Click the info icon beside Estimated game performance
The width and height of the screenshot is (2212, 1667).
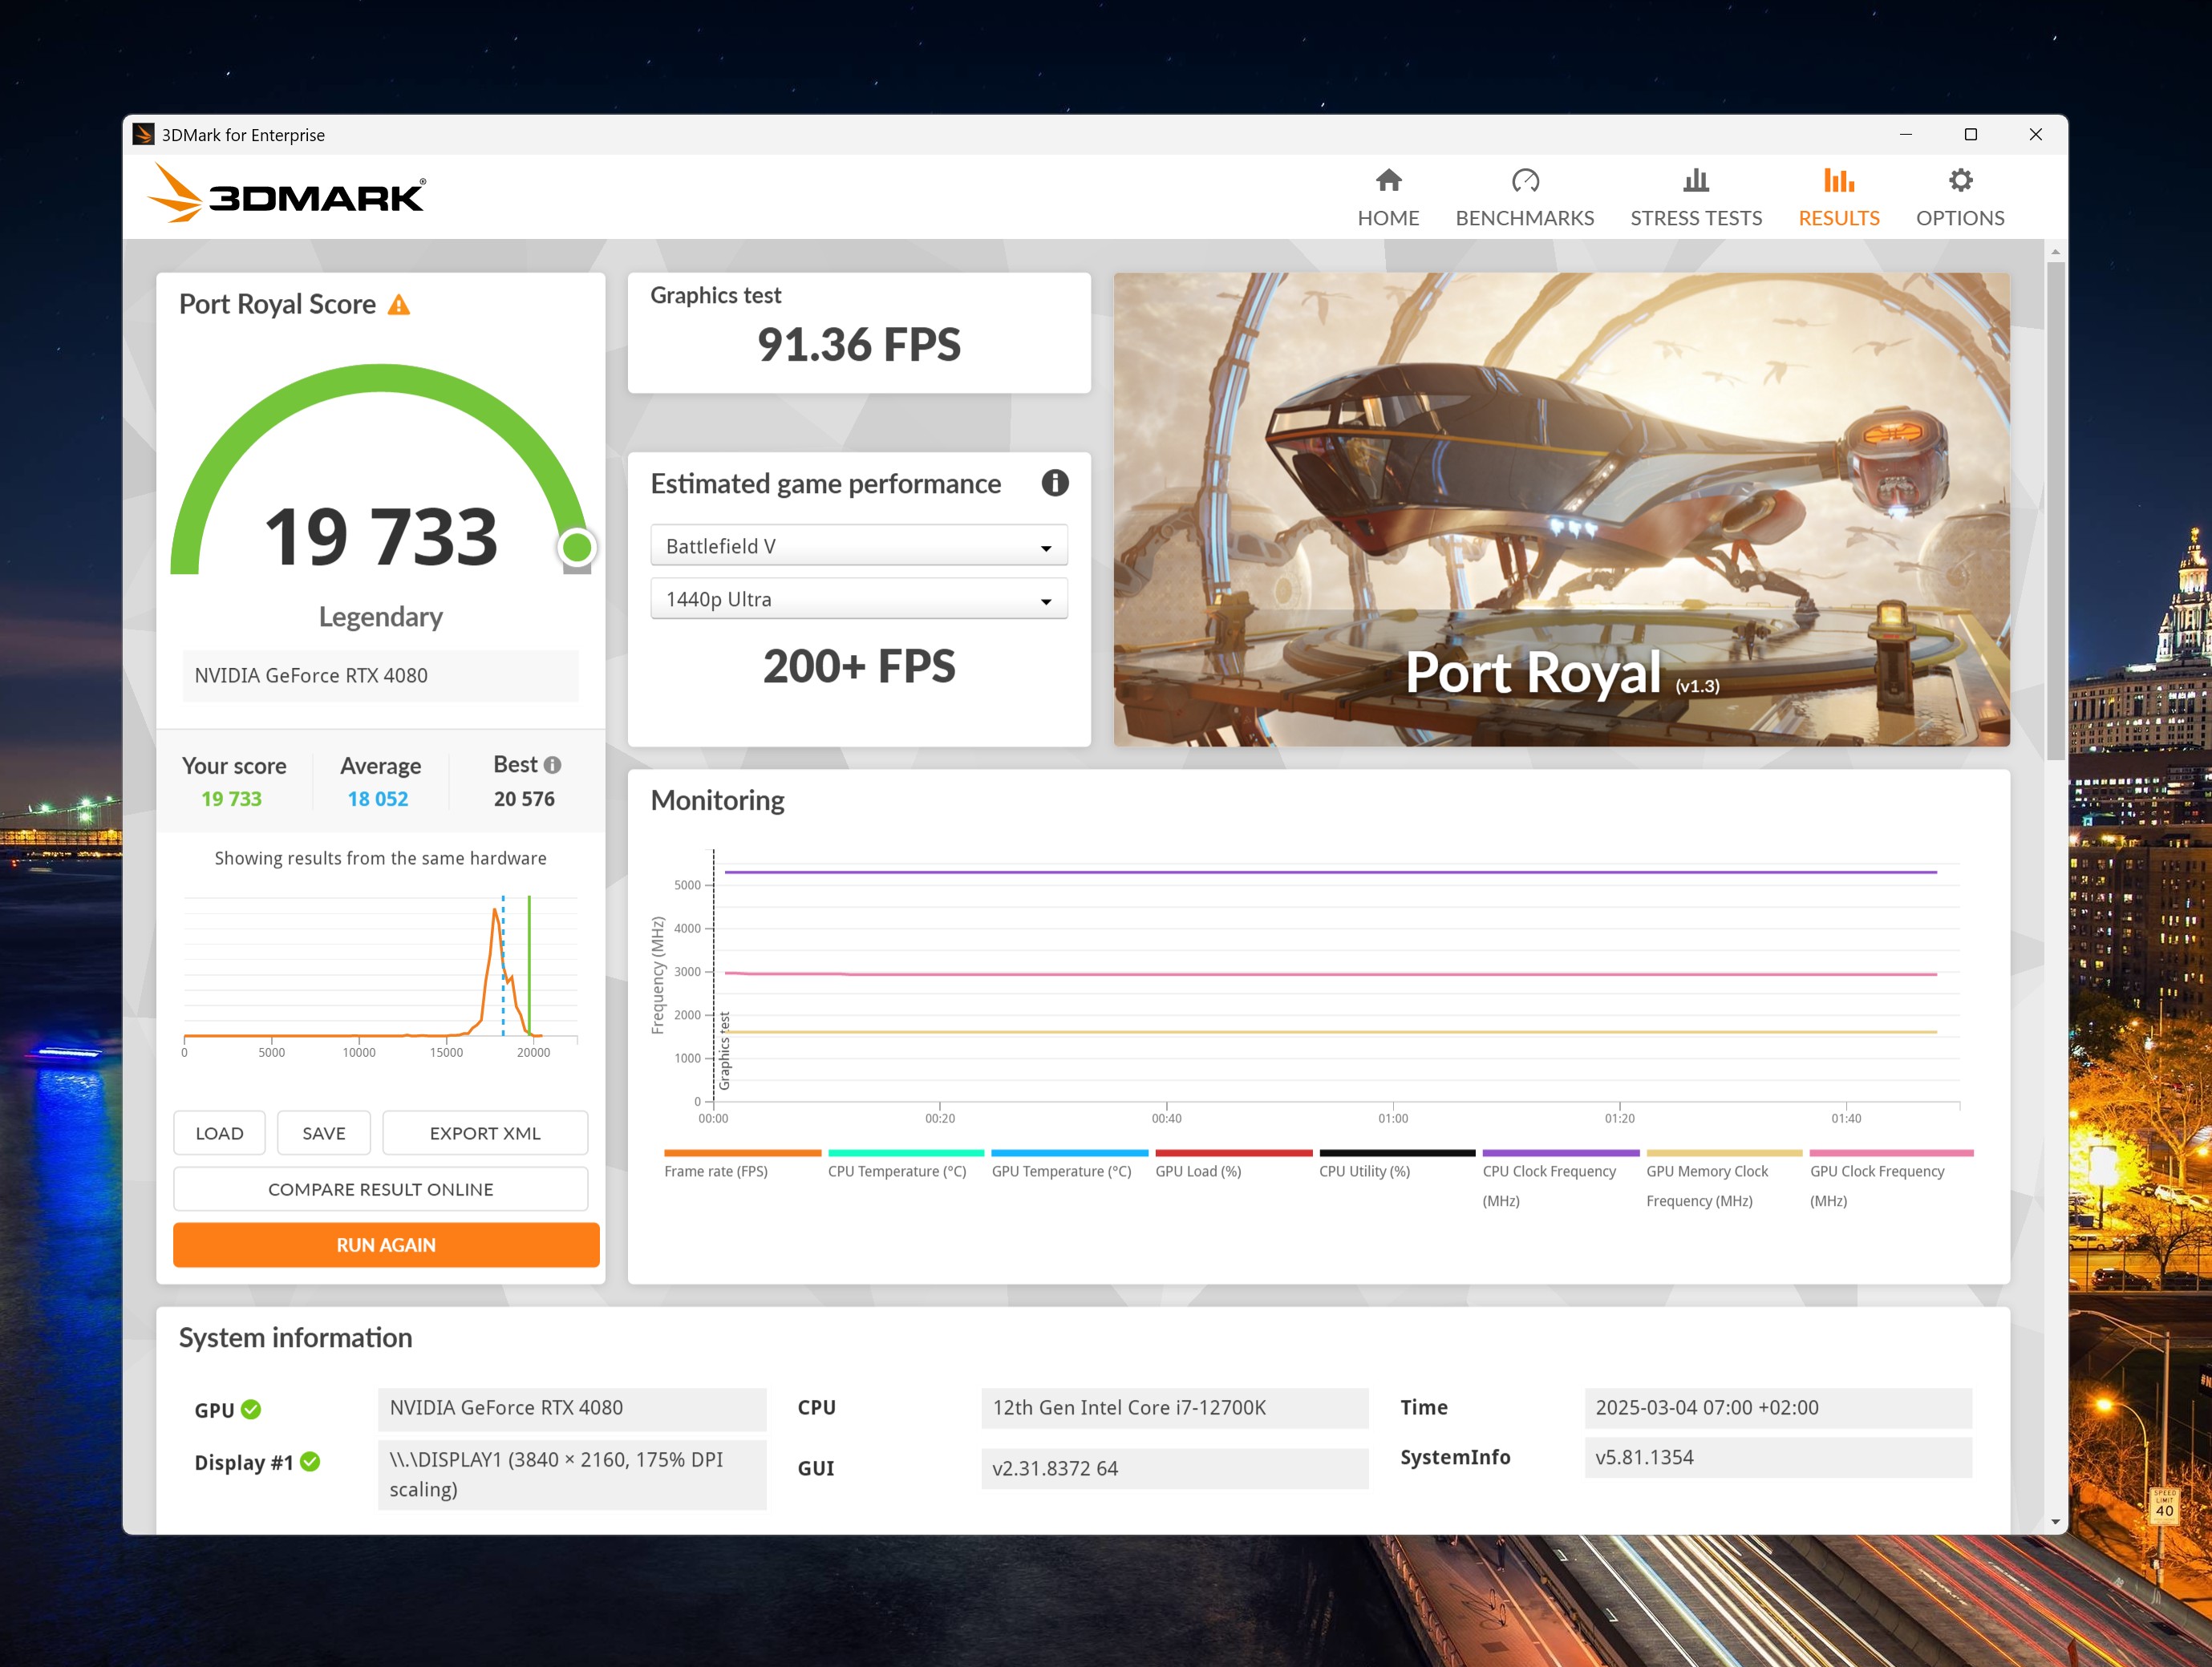(x=1054, y=483)
